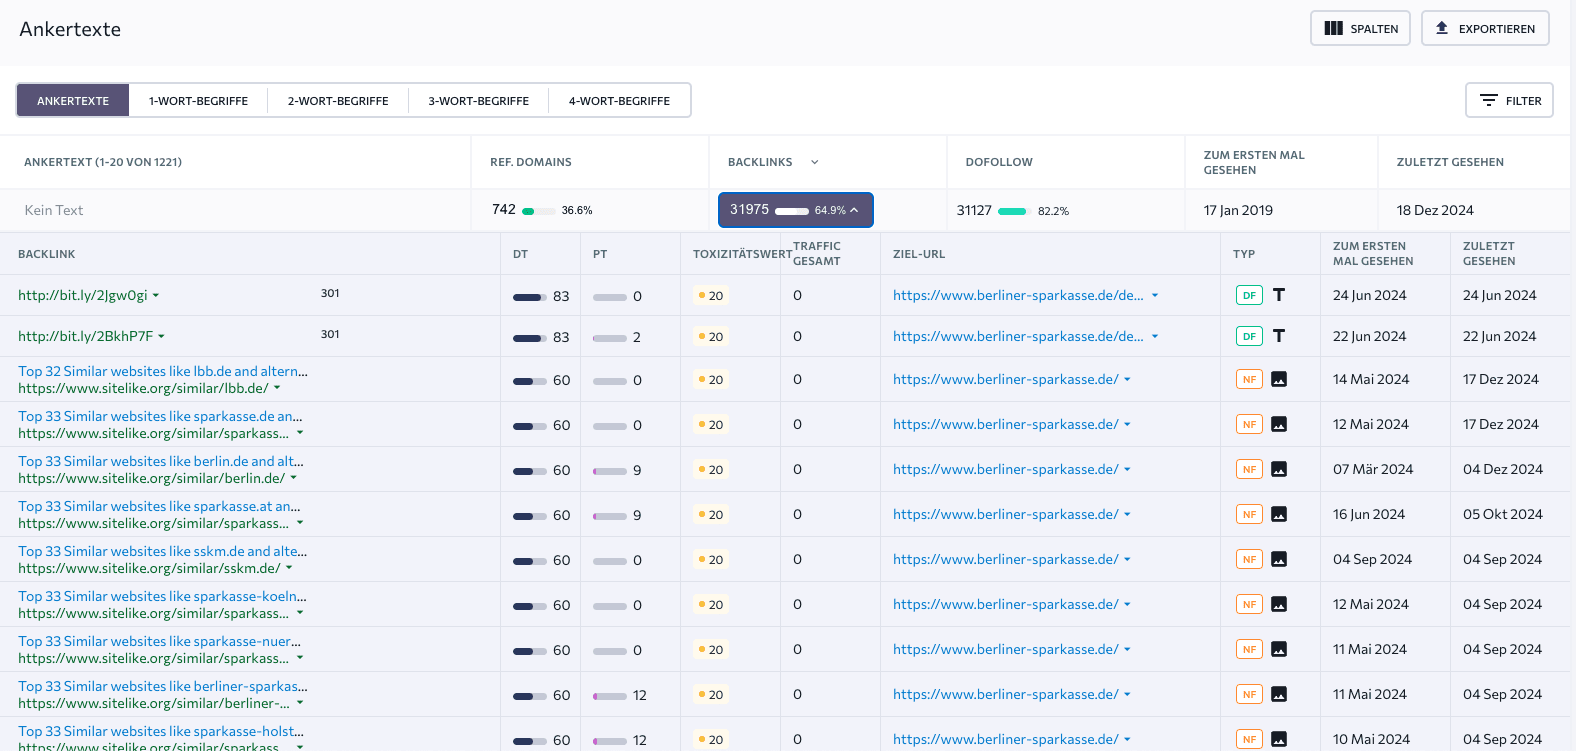Screen dimensions: 1576x751
Task: Click the NF badge in berliner-sparkas row
Action: point(1249,694)
